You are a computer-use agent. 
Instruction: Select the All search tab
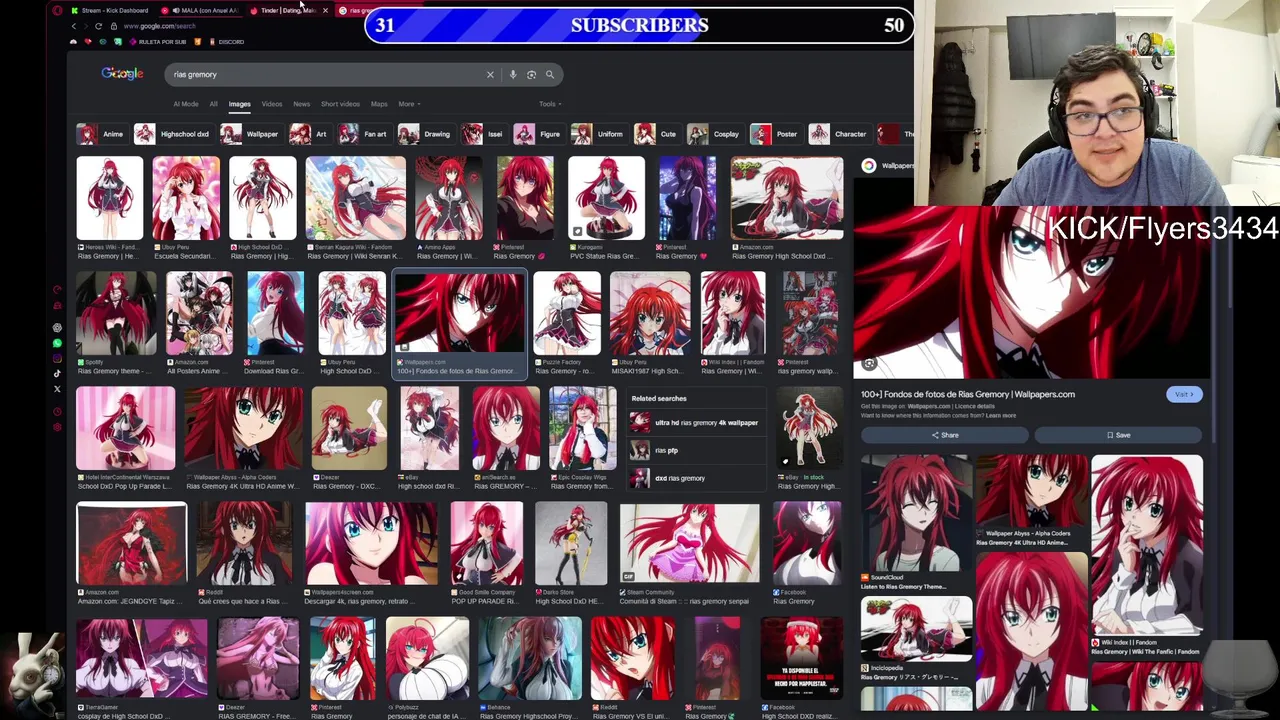tap(213, 104)
